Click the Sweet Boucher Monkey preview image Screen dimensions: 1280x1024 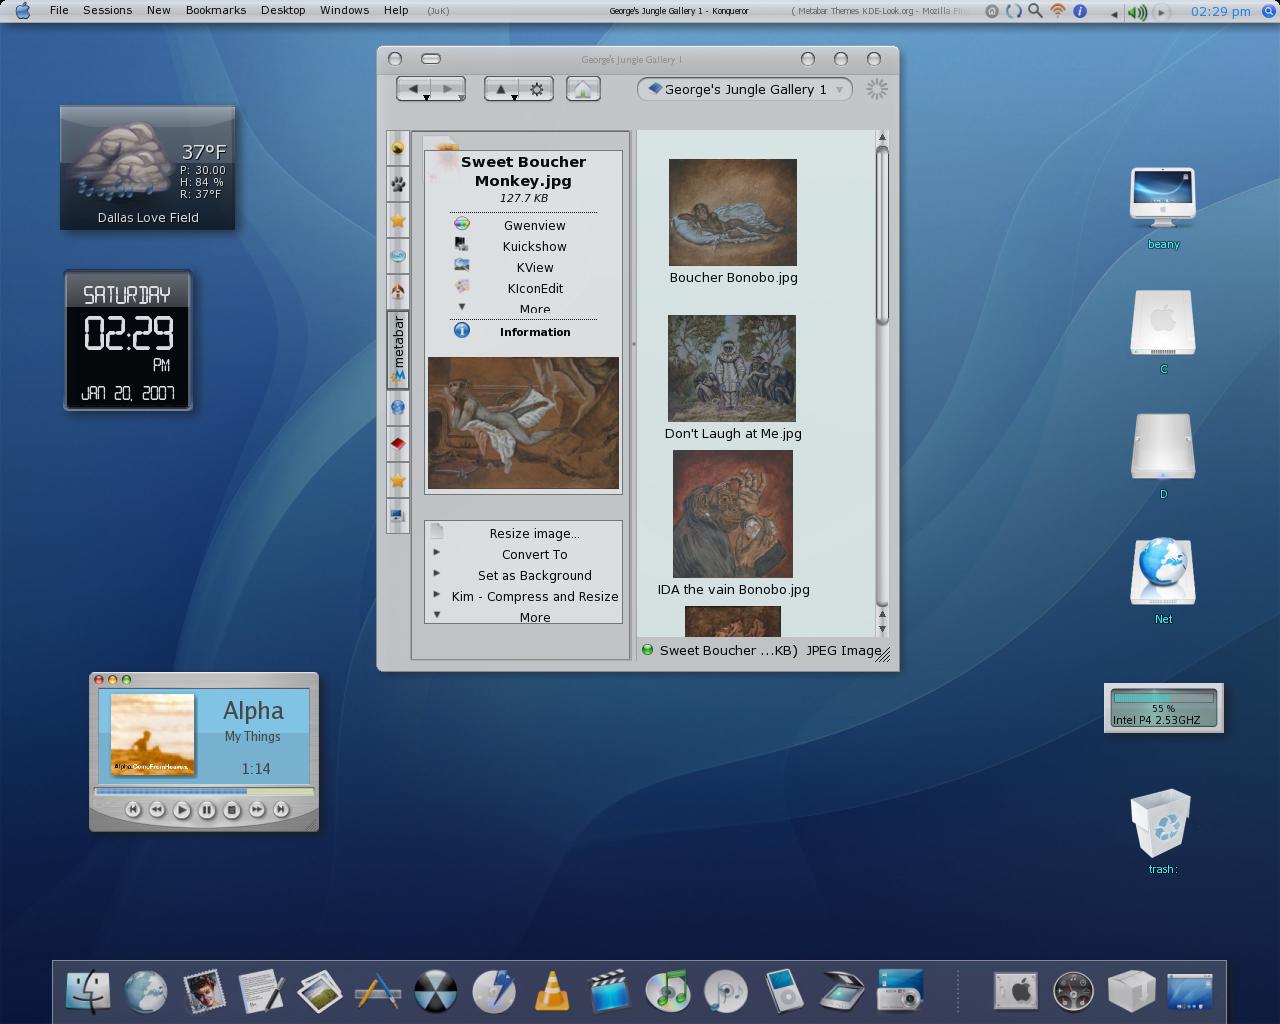tap(523, 423)
